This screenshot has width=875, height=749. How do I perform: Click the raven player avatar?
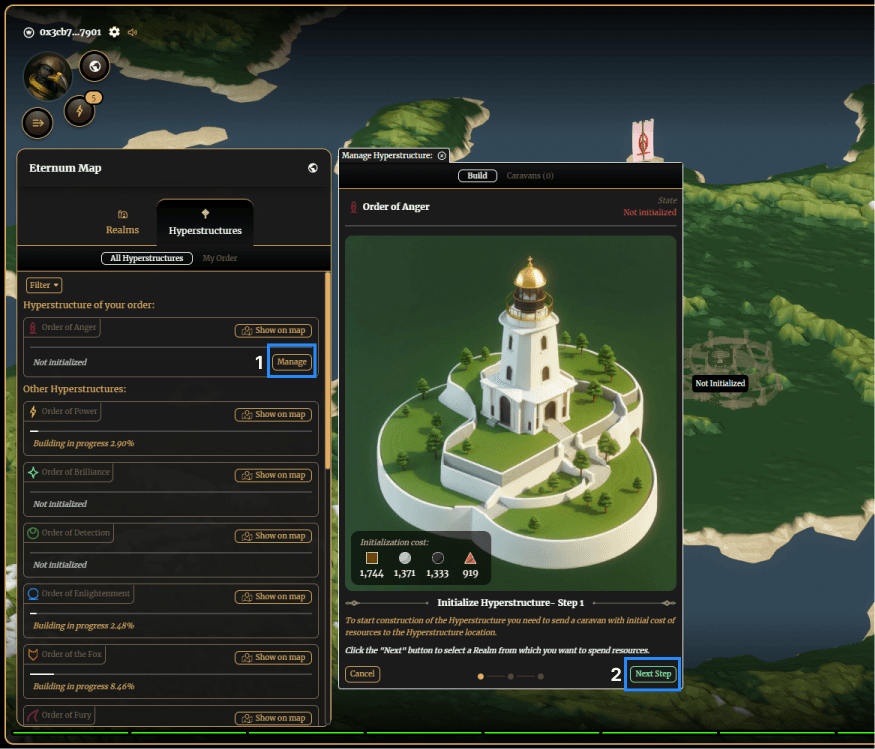pos(48,76)
